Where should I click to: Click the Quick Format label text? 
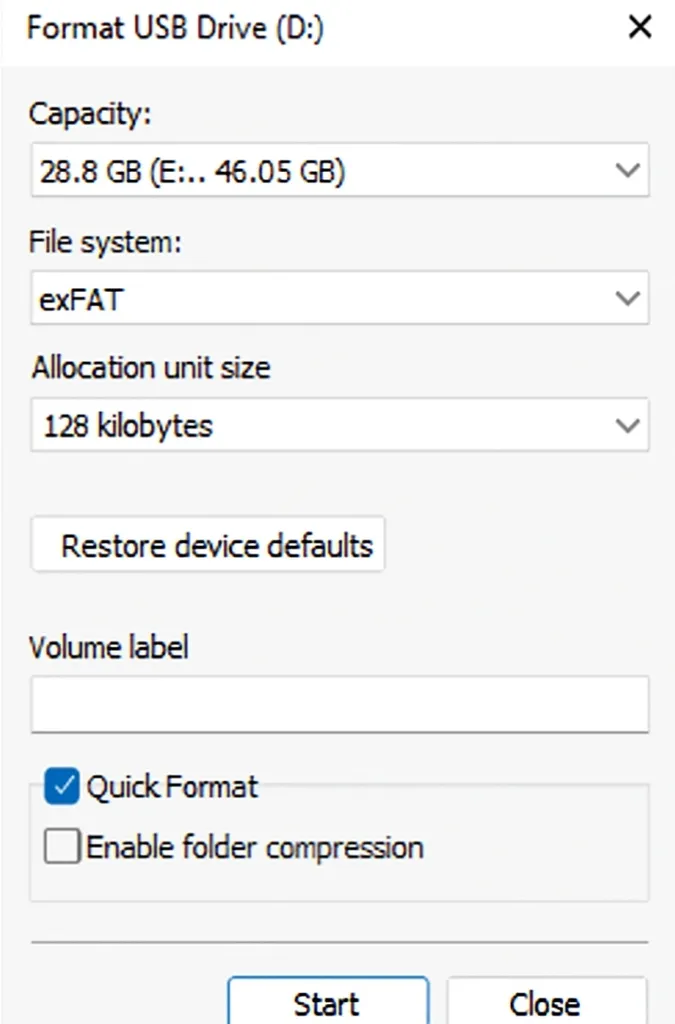[172, 788]
